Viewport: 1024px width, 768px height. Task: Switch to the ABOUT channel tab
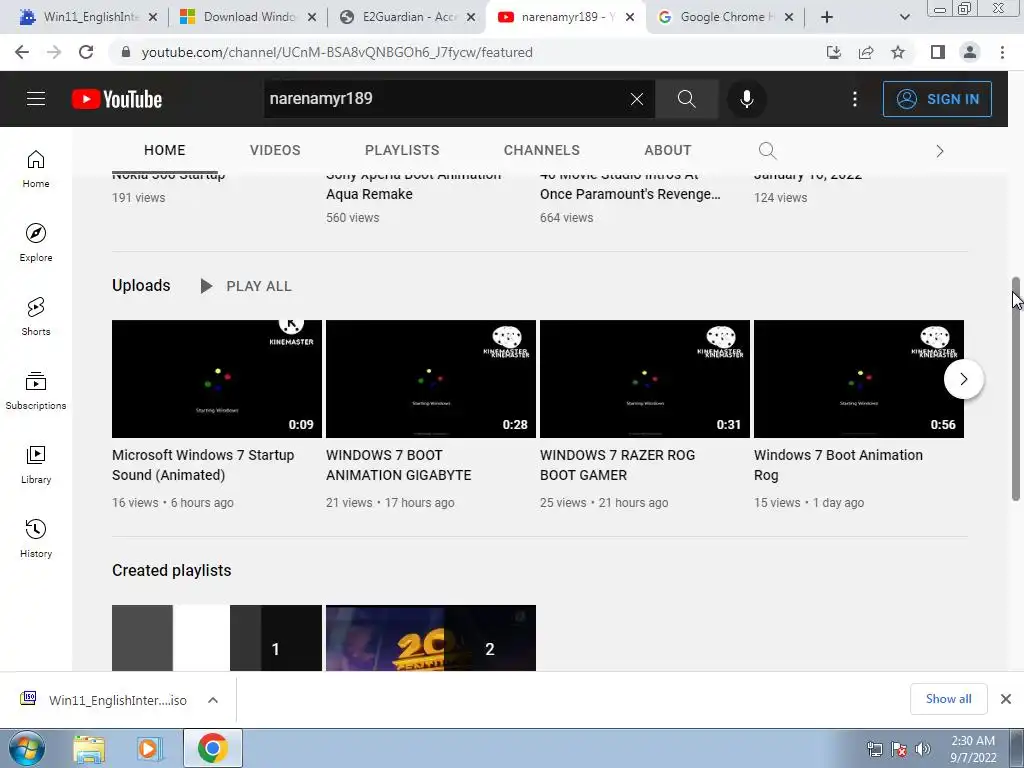coord(667,150)
